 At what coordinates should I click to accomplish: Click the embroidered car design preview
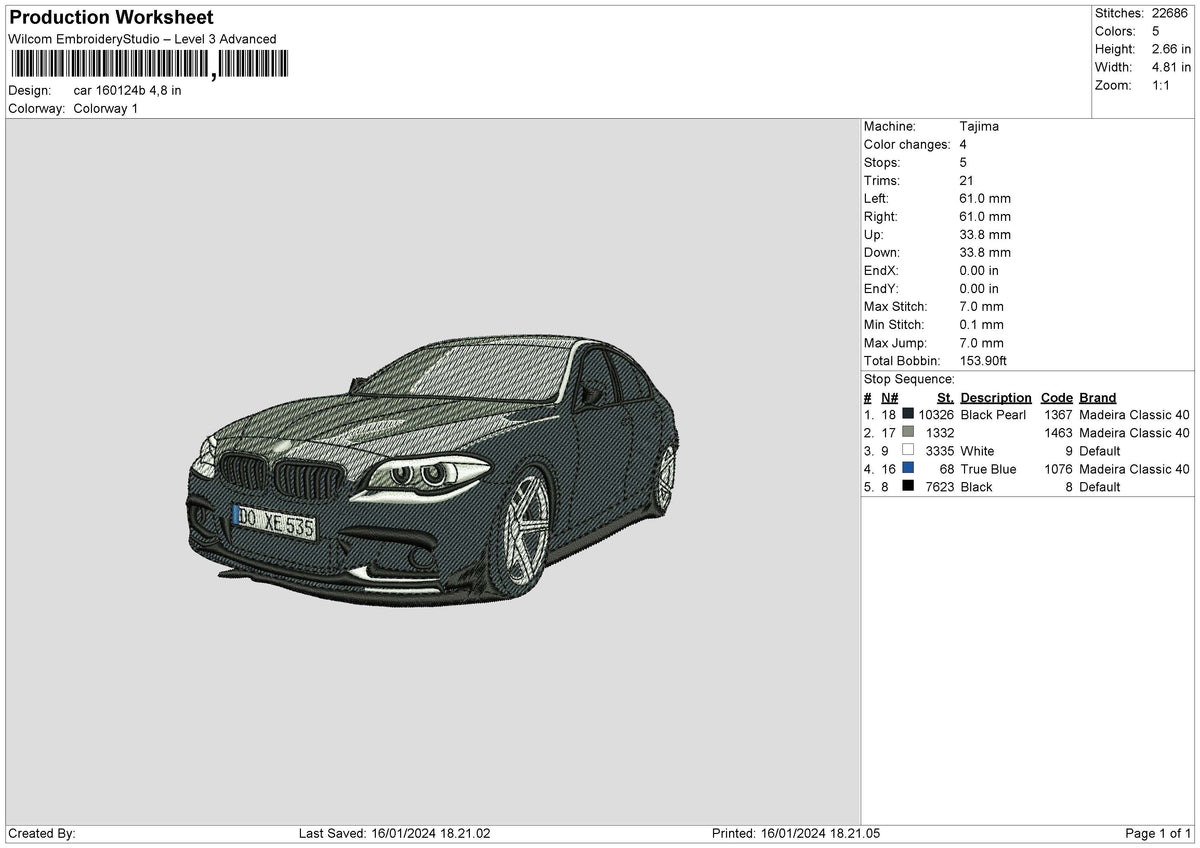coord(433,473)
